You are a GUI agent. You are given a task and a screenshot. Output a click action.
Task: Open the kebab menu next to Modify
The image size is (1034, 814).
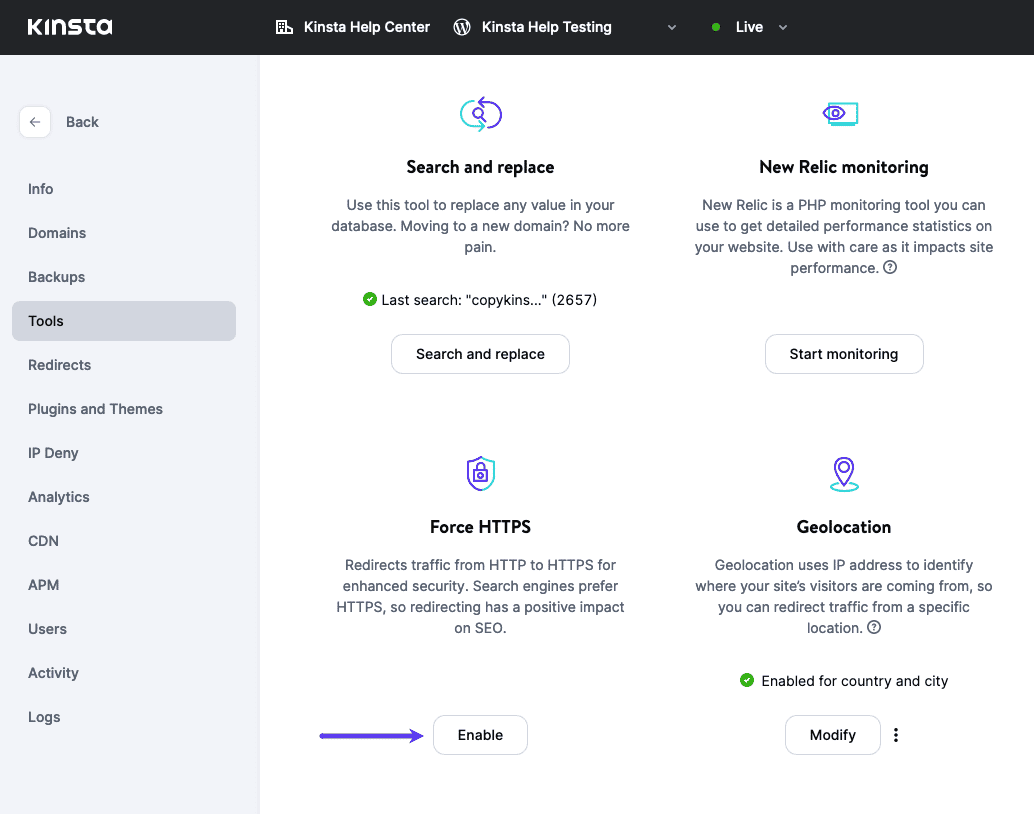pos(896,734)
